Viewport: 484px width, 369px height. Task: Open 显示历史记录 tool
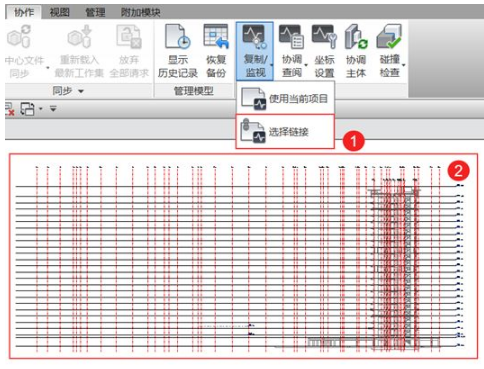[x=178, y=51]
